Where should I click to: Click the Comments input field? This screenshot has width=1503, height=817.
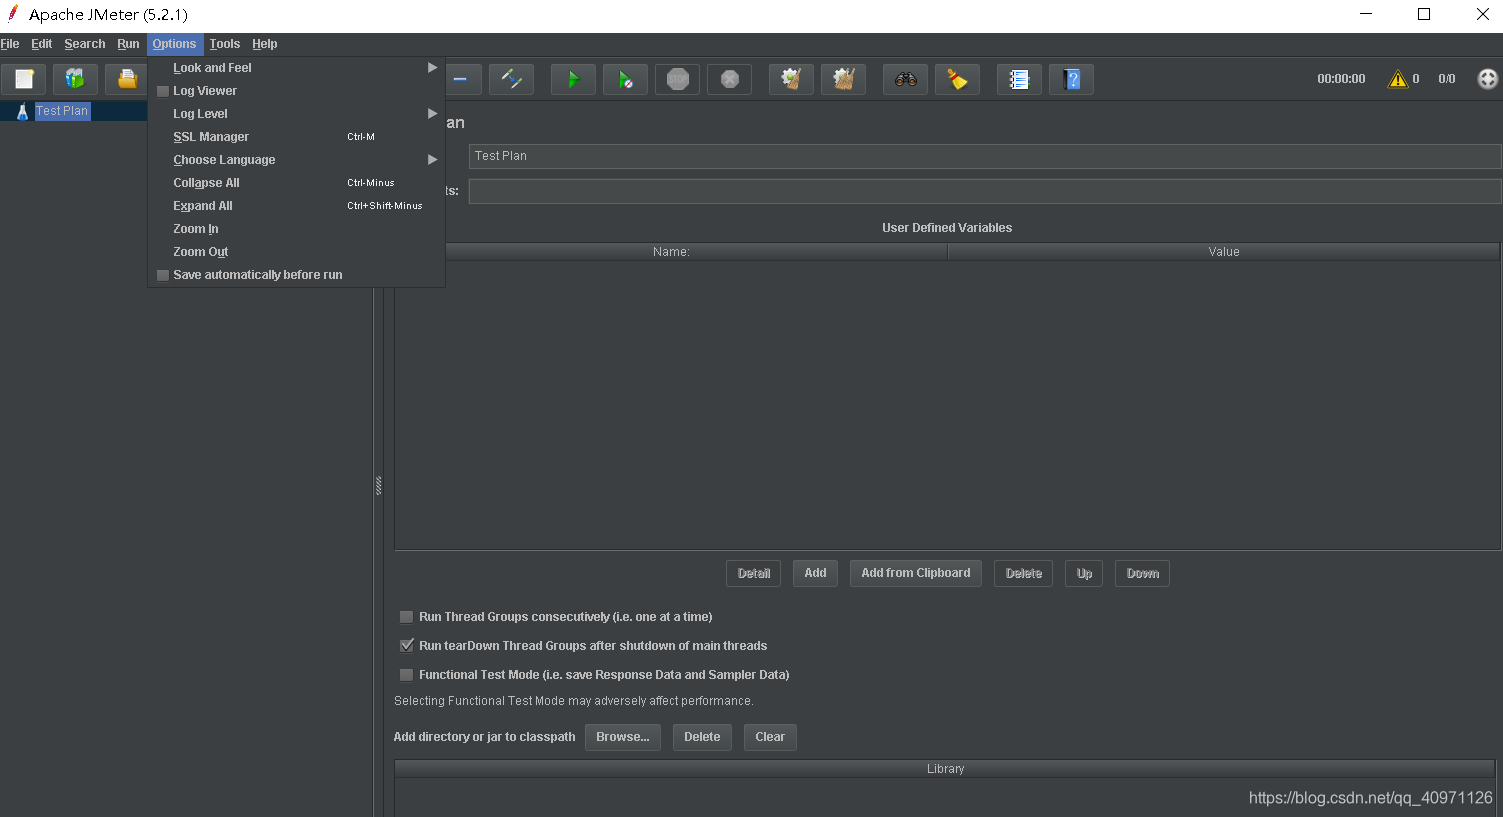[x=985, y=191]
